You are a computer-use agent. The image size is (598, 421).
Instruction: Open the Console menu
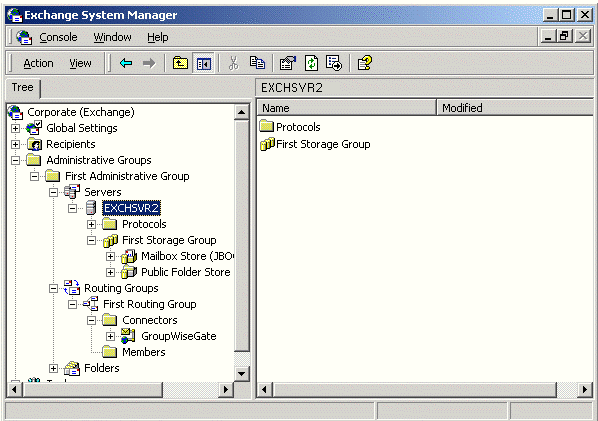(58, 37)
